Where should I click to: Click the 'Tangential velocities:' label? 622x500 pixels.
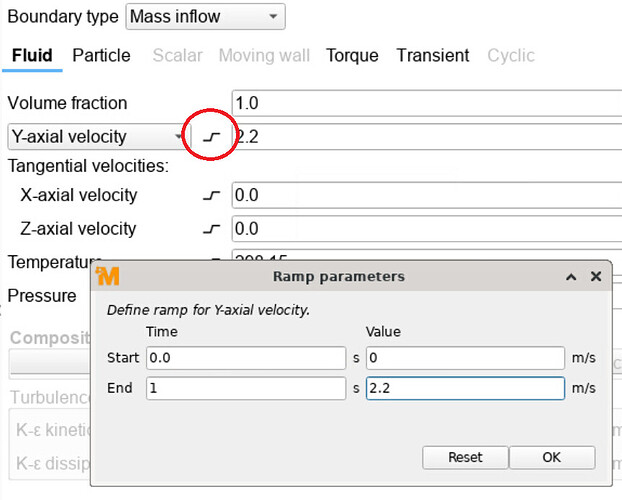(x=88, y=166)
